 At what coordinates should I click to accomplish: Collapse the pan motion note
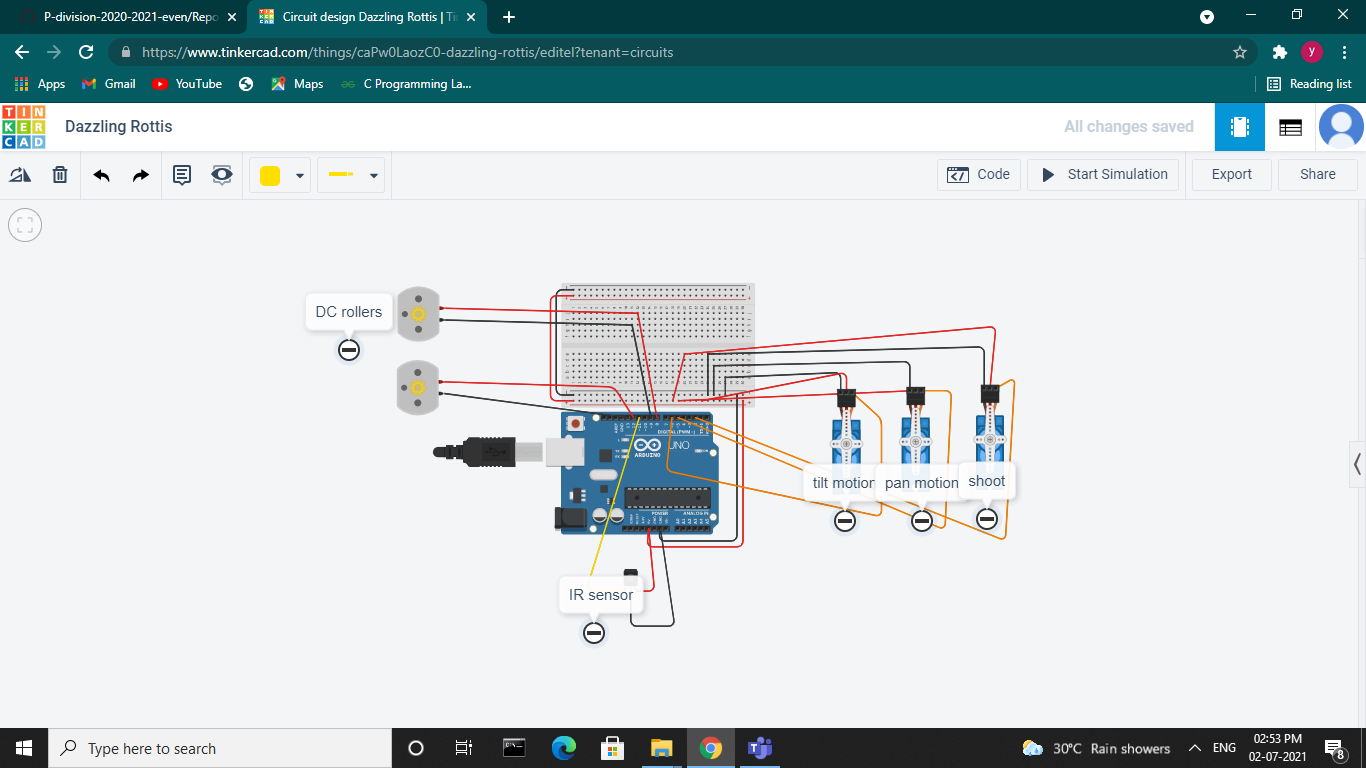922,520
